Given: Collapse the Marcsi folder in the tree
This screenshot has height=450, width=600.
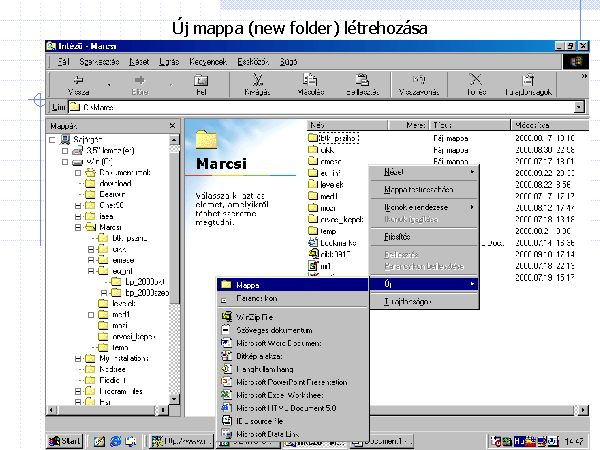Looking at the screenshot, I should (x=77, y=227).
